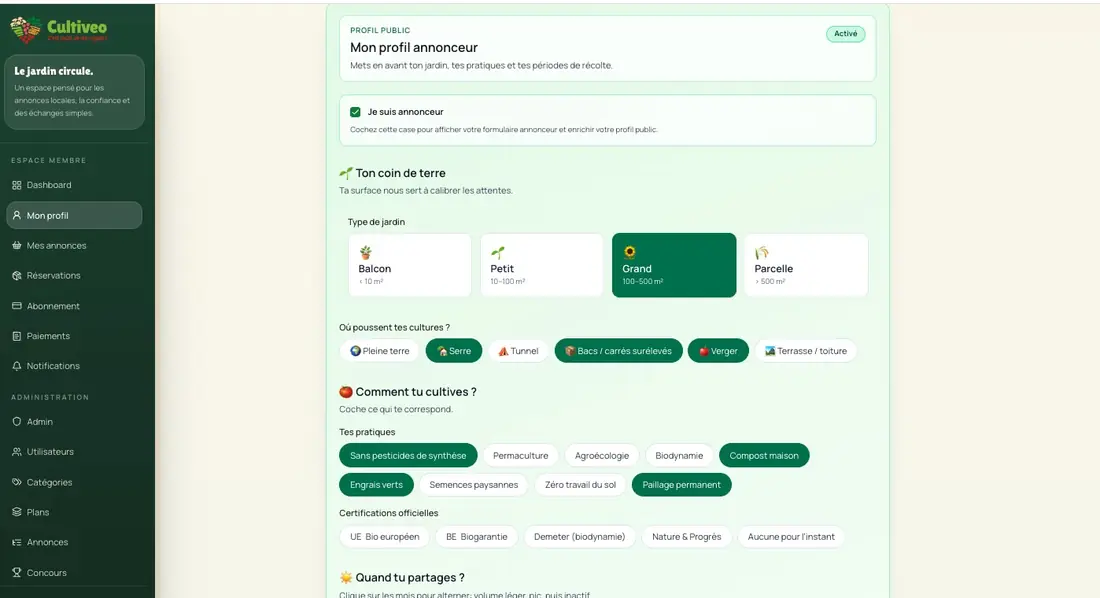Toggle the Tunnel chip
This screenshot has height=598, width=1100.
pyautogui.click(x=518, y=351)
